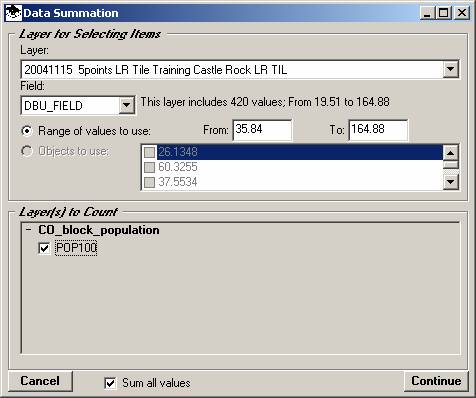The image size is (476, 398).
Task: Click the From value field showing 35.84
Action: click(262, 130)
